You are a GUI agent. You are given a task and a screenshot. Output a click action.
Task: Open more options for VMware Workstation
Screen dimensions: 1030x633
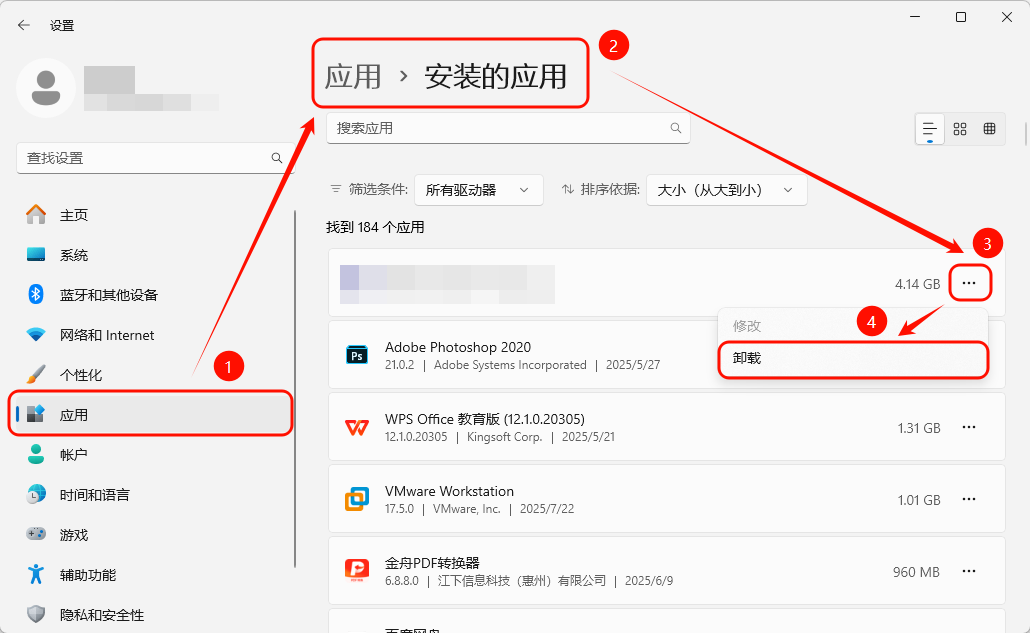(969, 499)
